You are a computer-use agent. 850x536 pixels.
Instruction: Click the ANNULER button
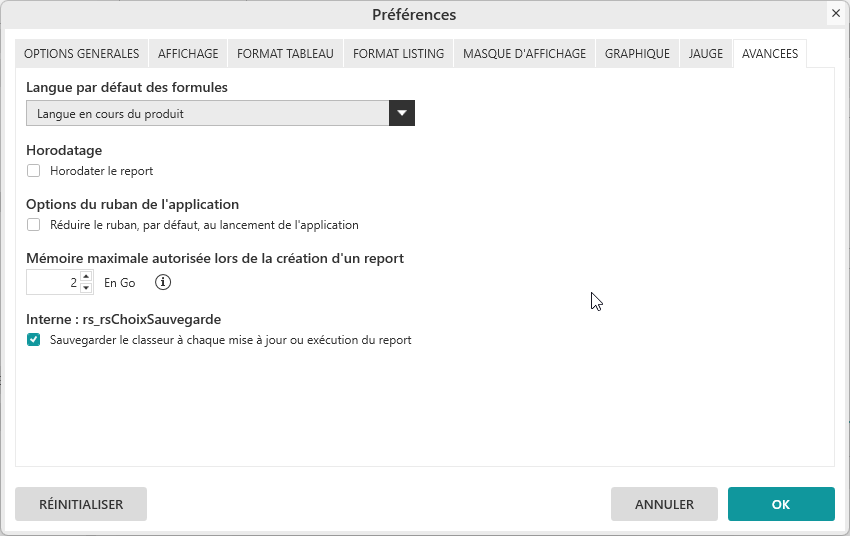(664, 504)
